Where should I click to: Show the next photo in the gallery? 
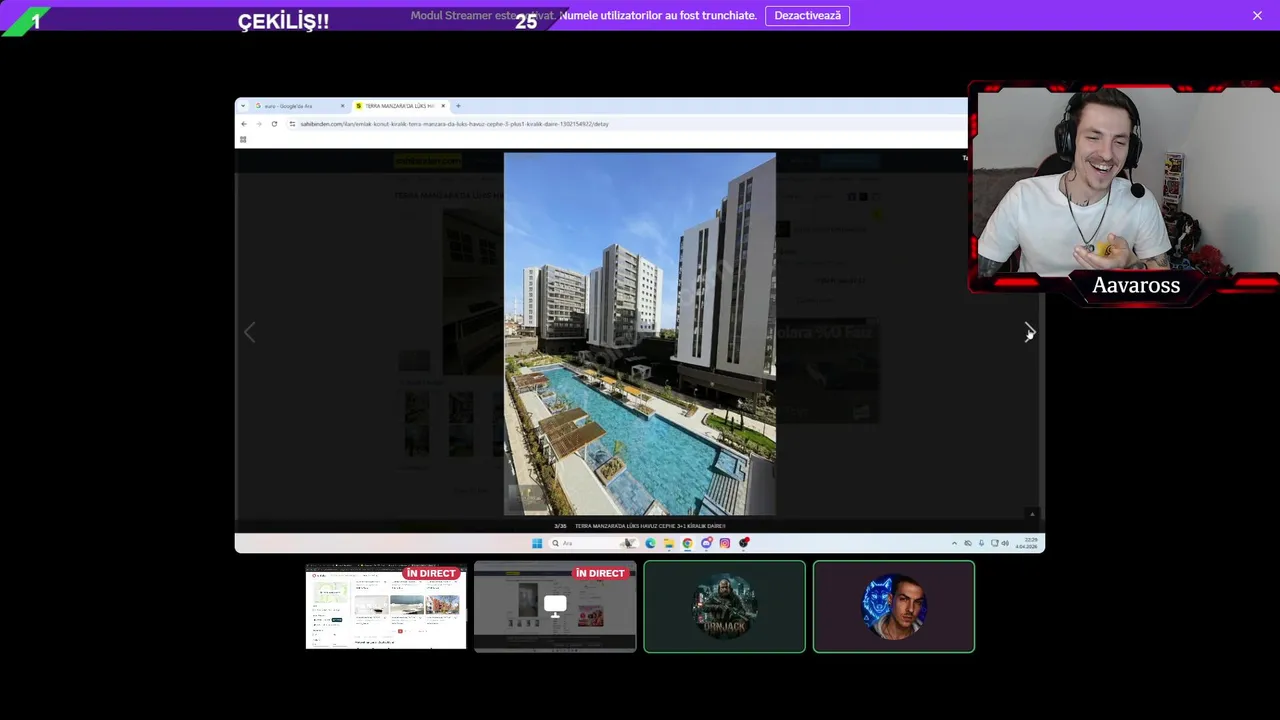[1029, 332]
